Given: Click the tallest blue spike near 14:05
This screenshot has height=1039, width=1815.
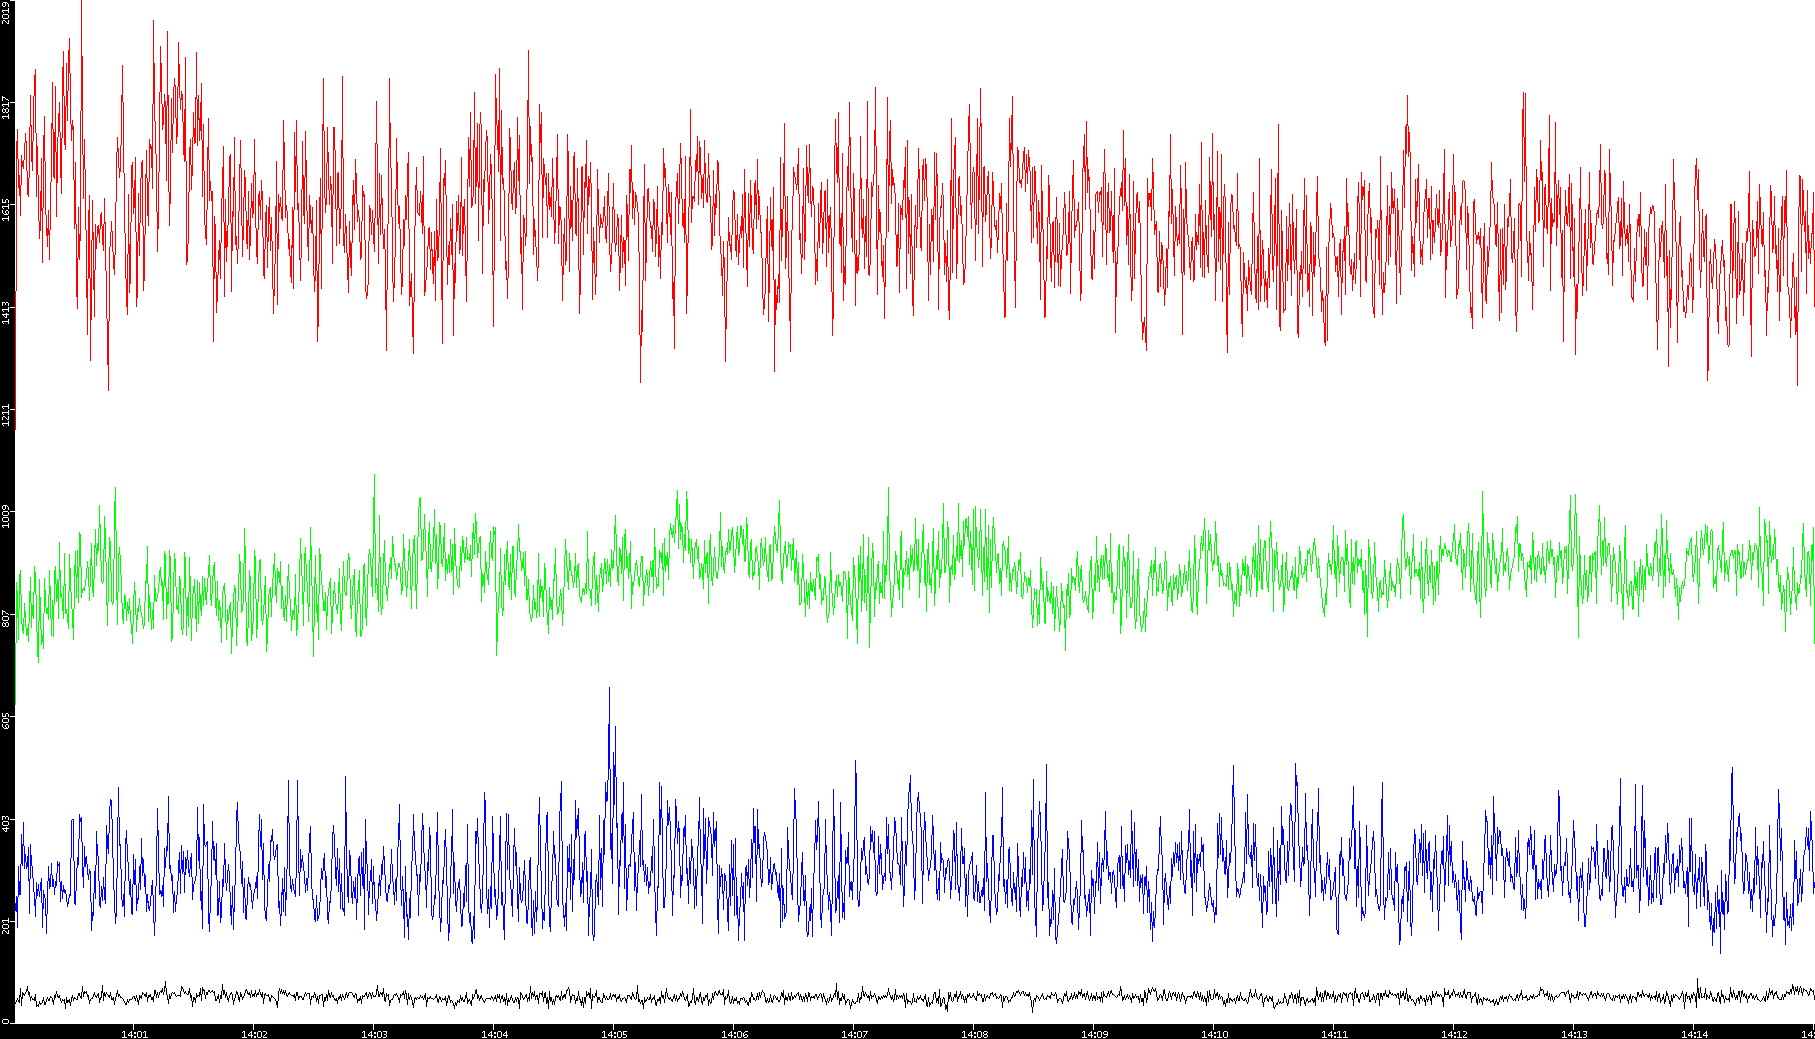Looking at the screenshot, I should (x=609, y=690).
